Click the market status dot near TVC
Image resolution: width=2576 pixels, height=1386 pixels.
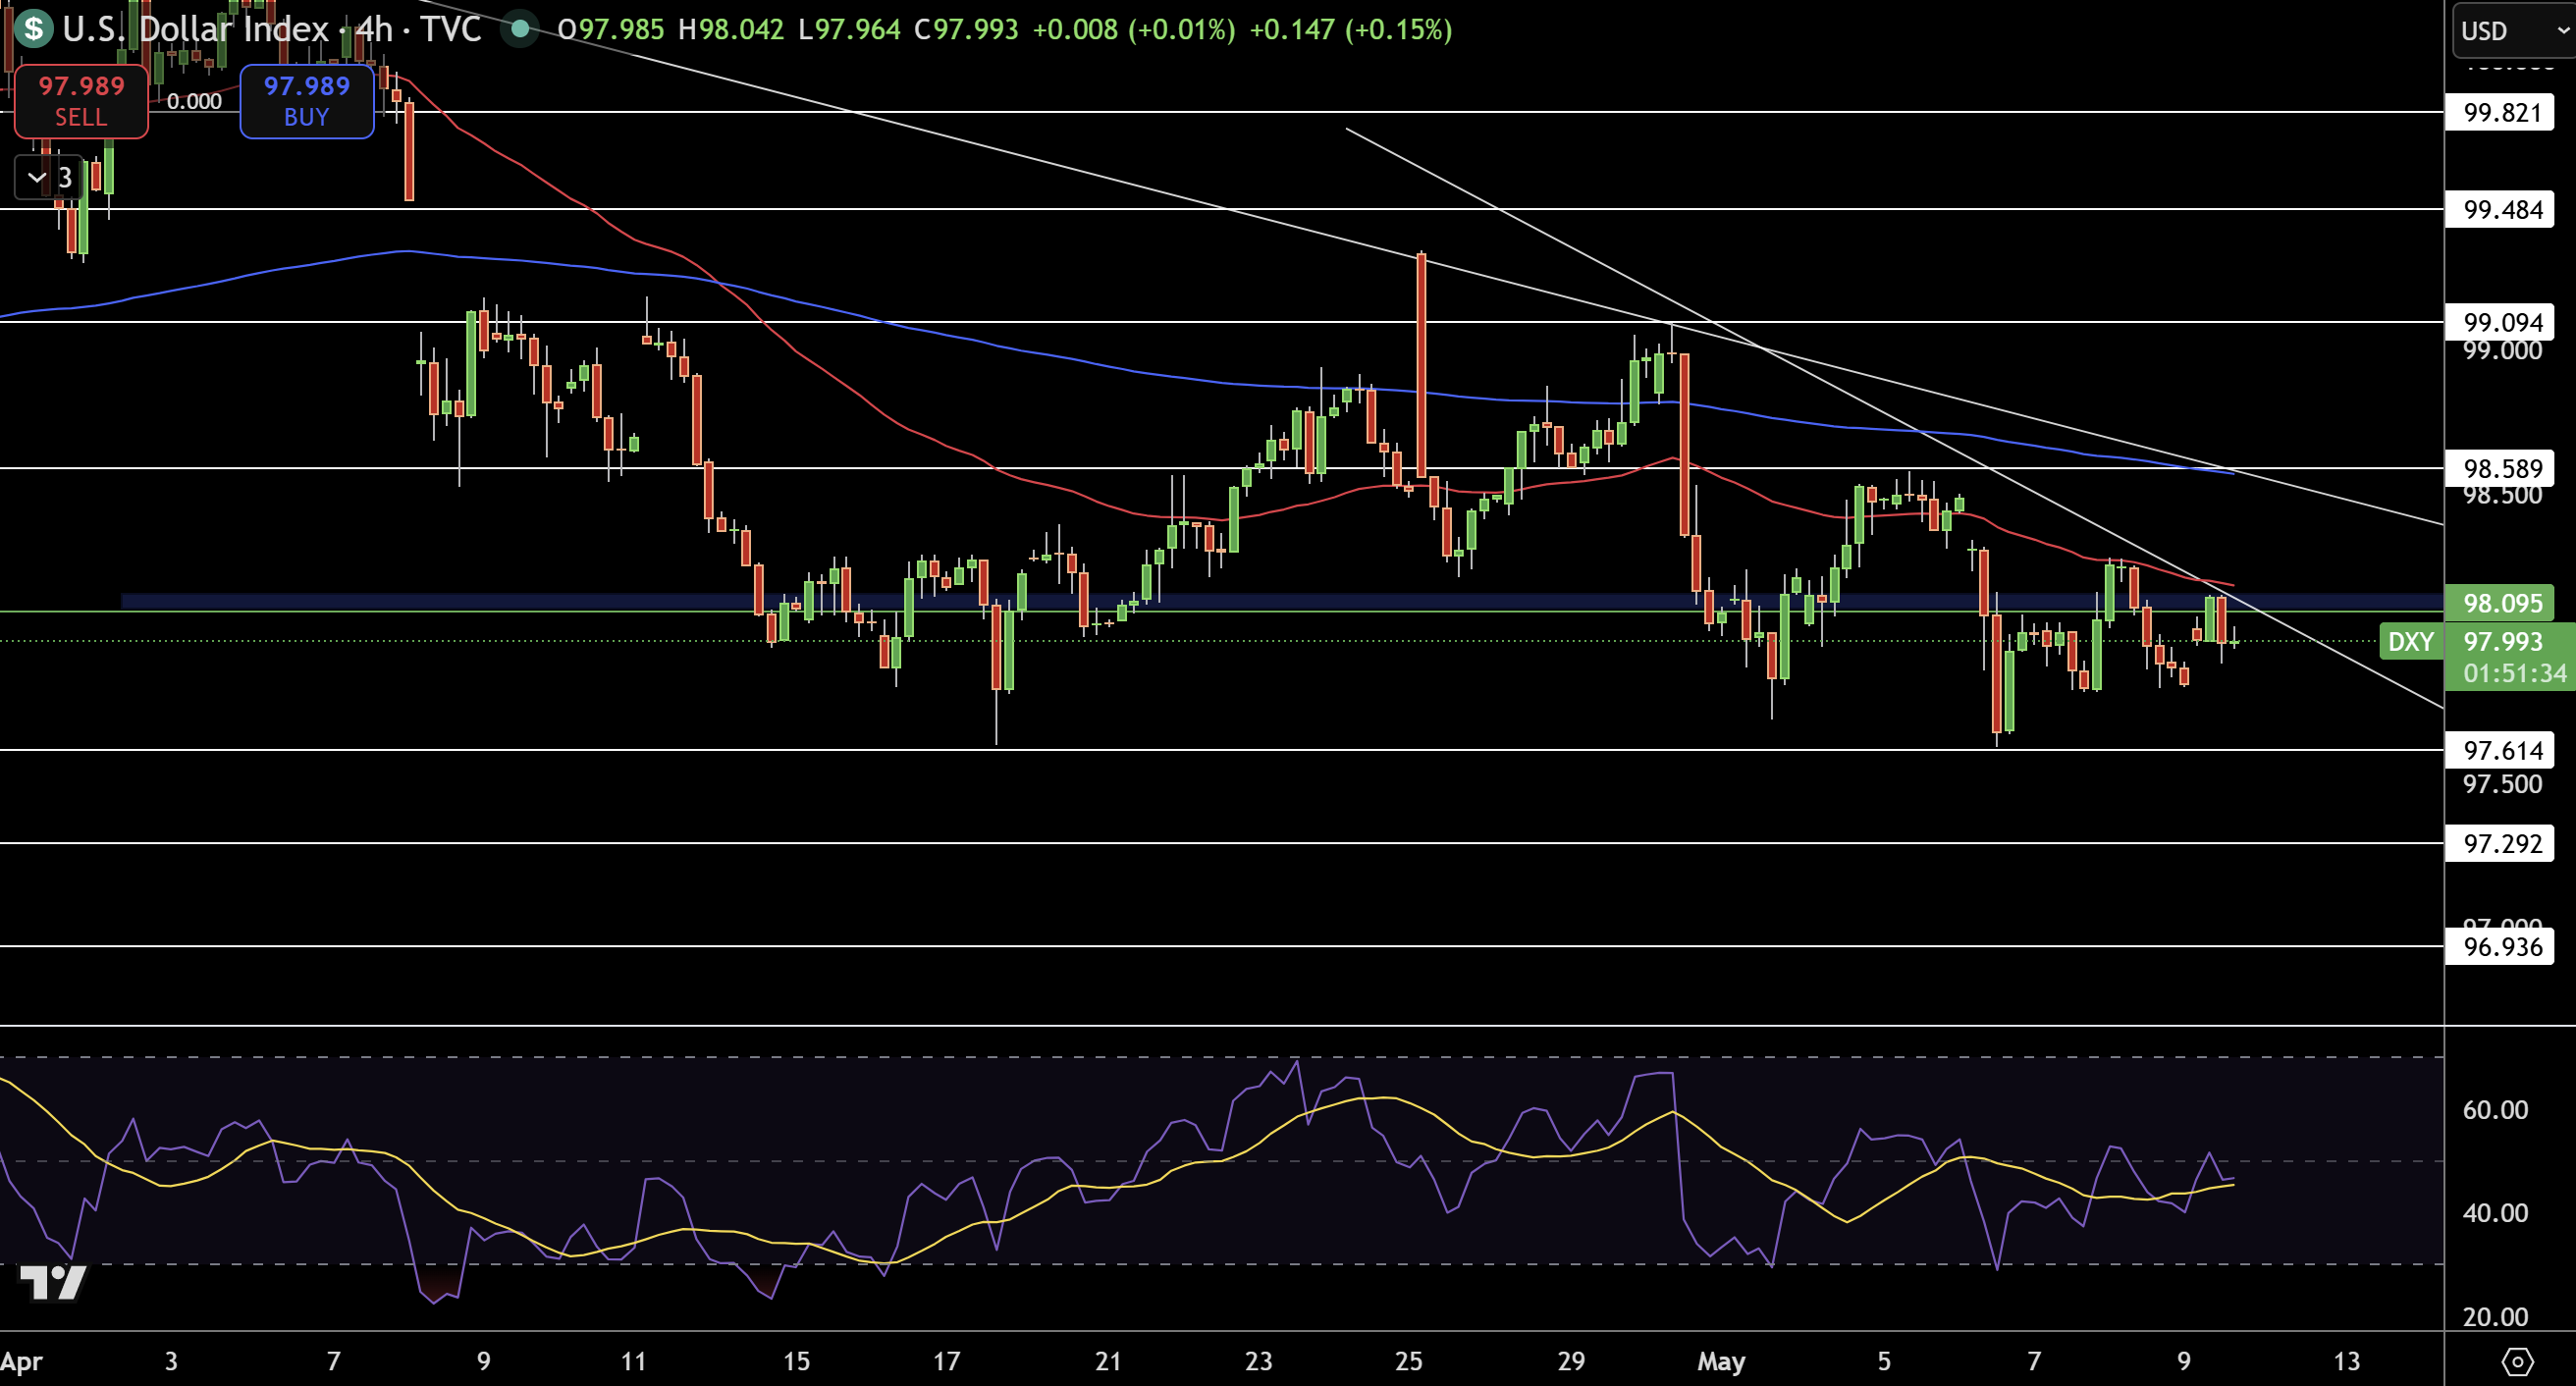click(x=519, y=29)
